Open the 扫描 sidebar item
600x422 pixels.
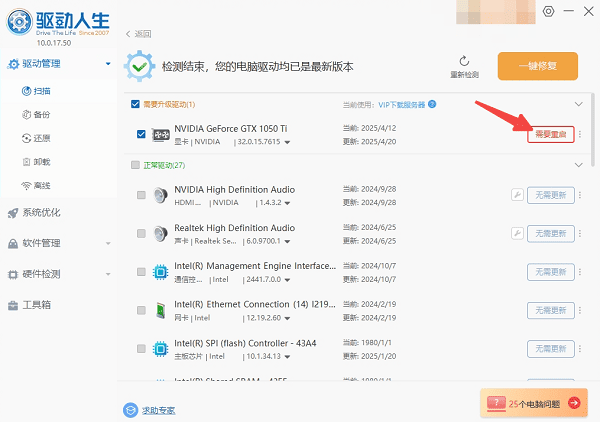[x=59, y=91]
